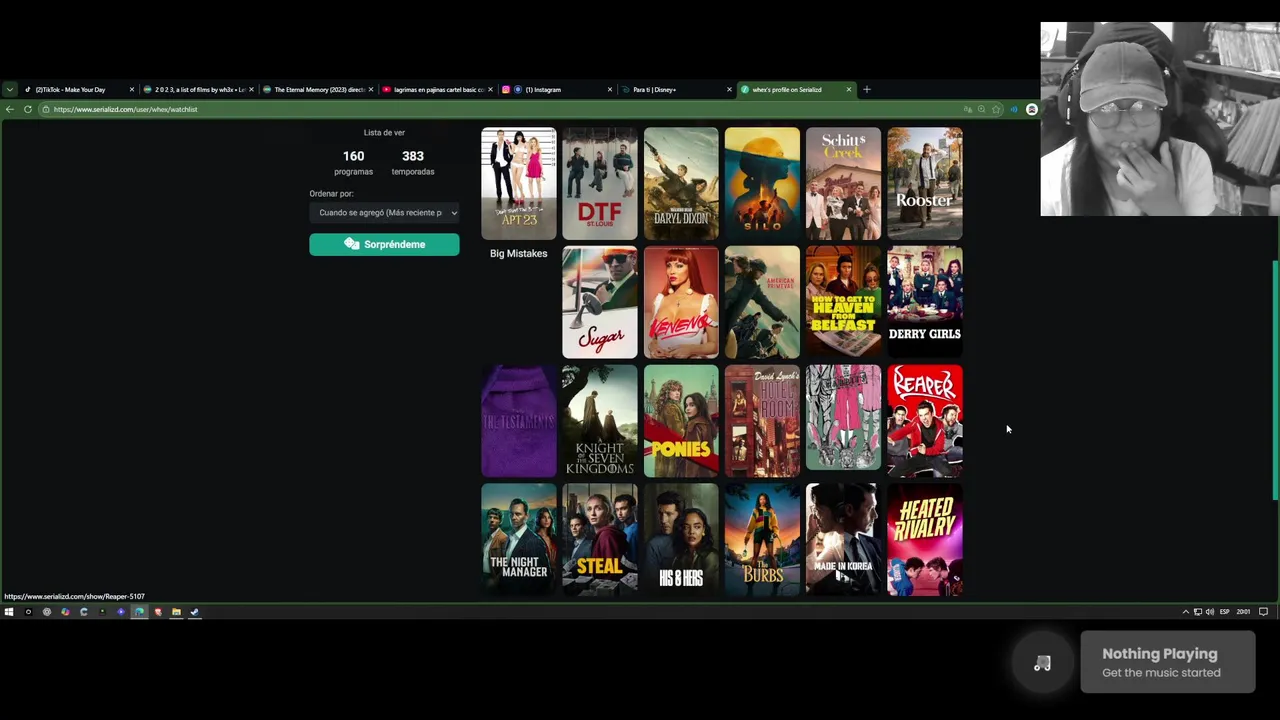Close the Serializd profile tab
1280x720 pixels.
click(849, 90)
